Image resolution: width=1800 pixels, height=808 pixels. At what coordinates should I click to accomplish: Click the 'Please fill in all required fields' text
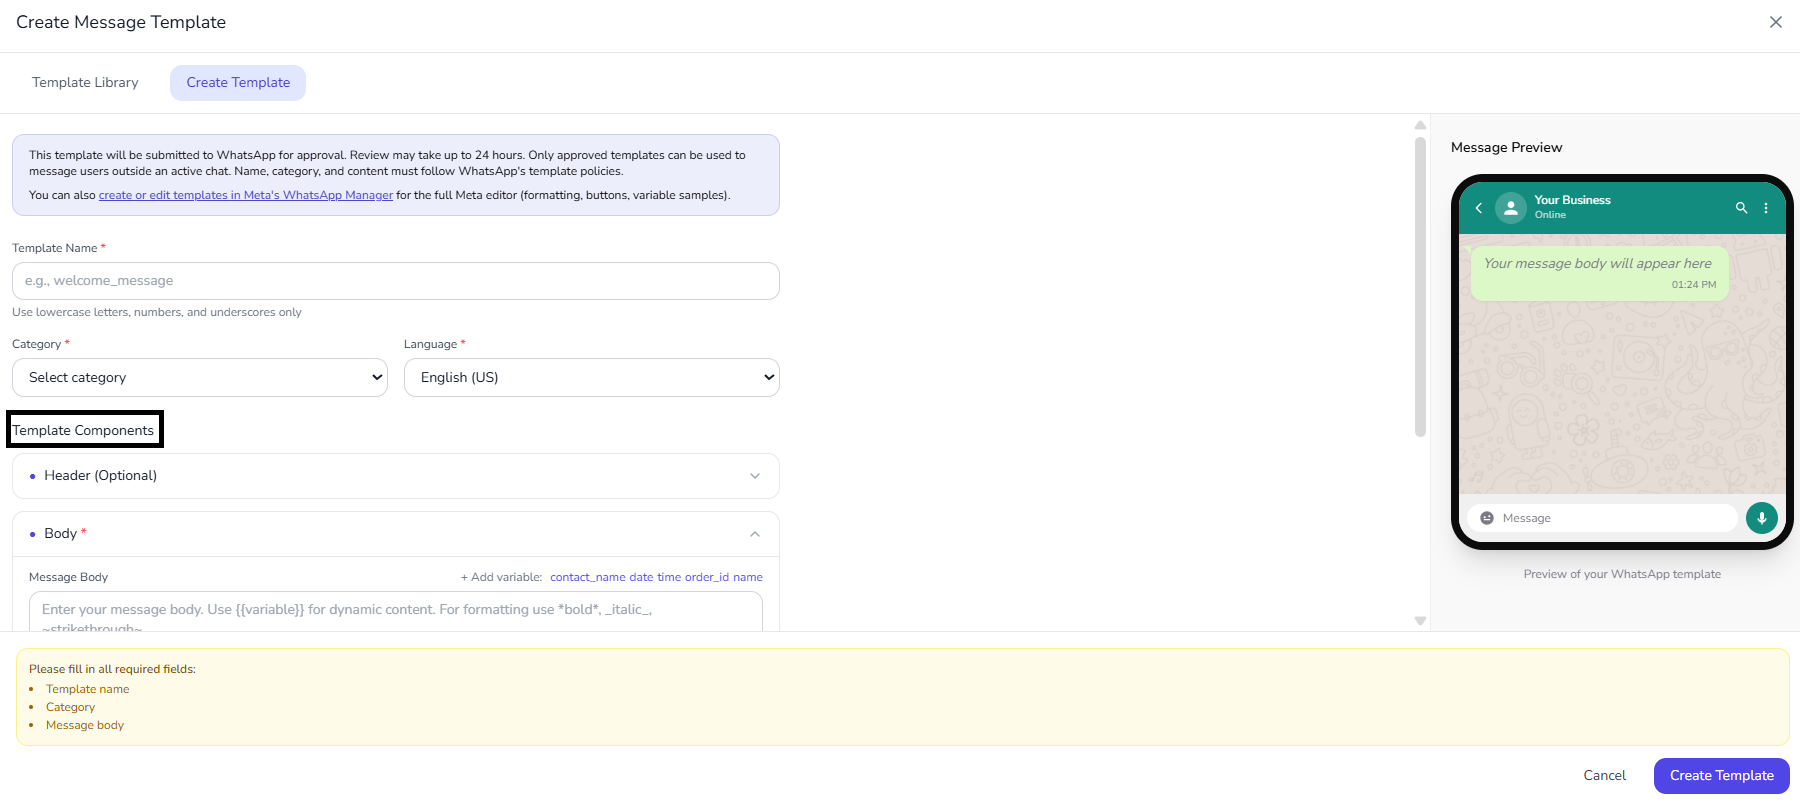[112, 669]
